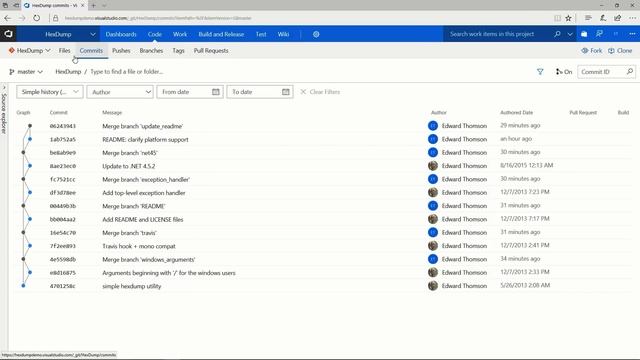Click the browser share icon
Image resolution: width=640 pixels, height=360 pixels.
pyautogui.click(x=618, y=18)
